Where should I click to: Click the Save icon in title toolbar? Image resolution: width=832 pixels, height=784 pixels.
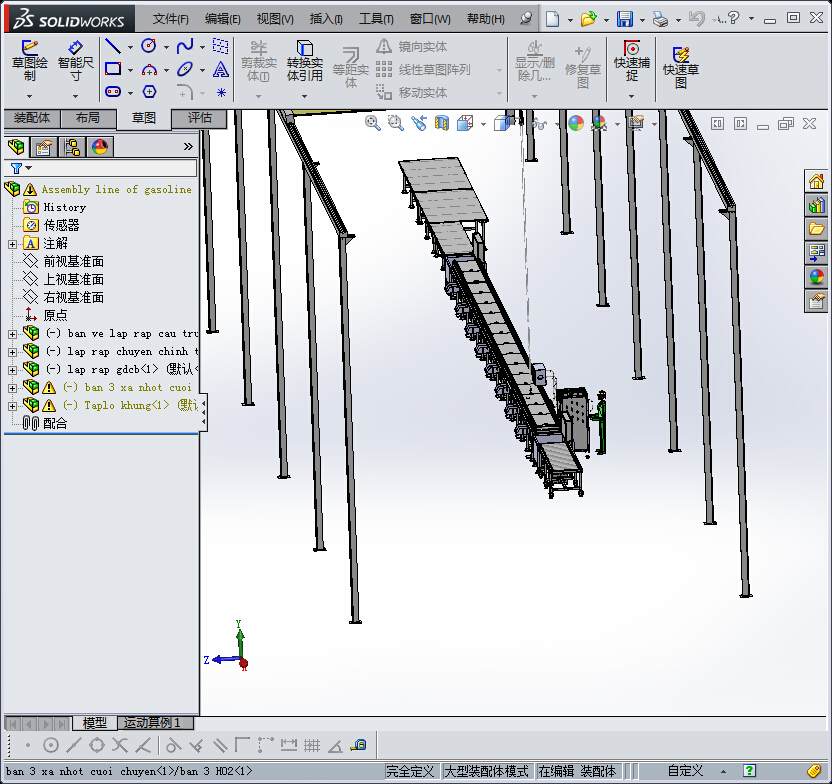(625, 19)
